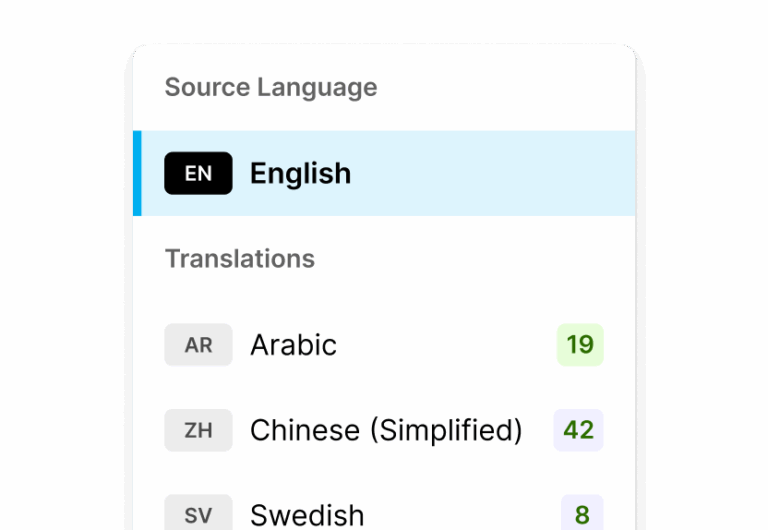Click the blue selection bar beside English

click(137, 173)
